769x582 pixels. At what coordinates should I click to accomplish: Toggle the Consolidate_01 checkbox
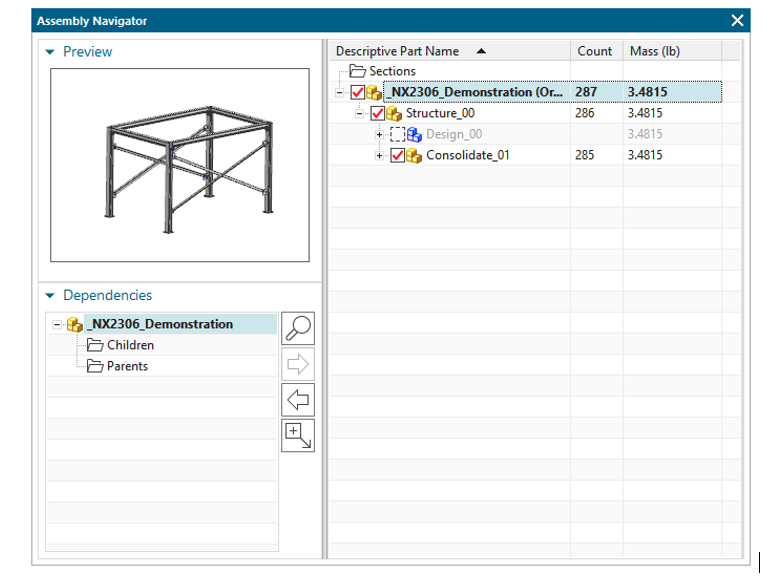pos(397,155)
